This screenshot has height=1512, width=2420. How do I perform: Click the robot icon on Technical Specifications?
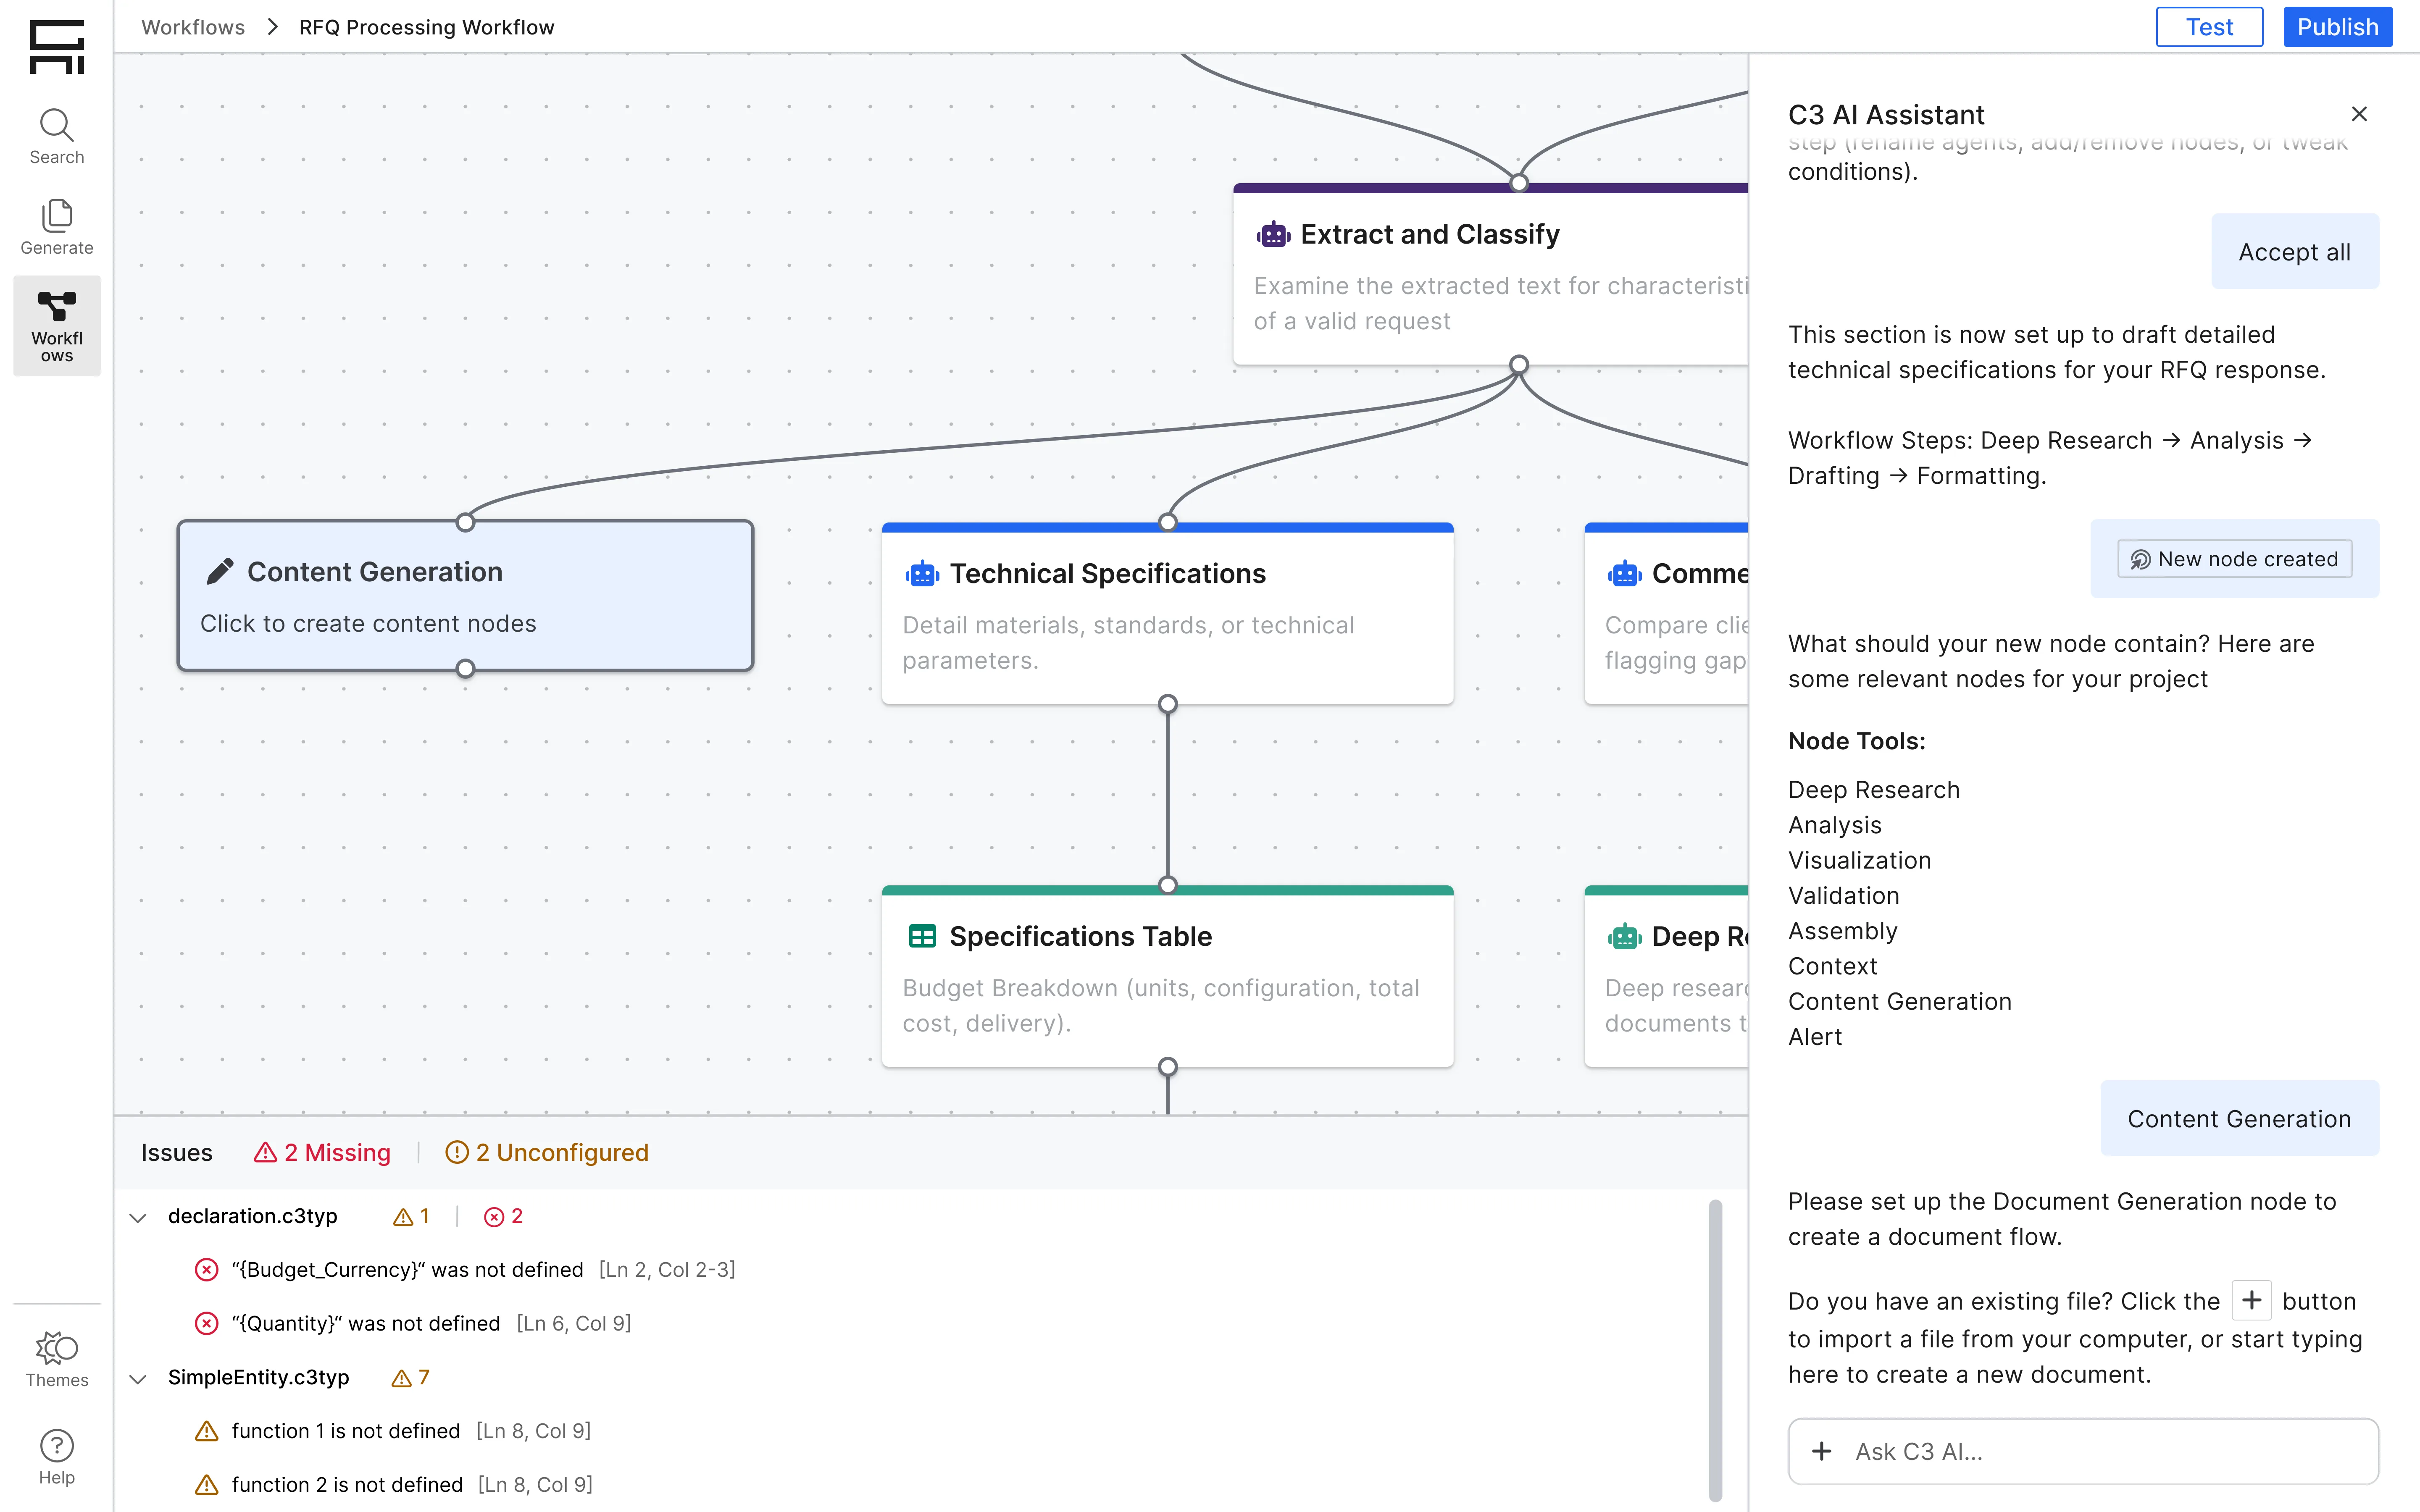922,574
